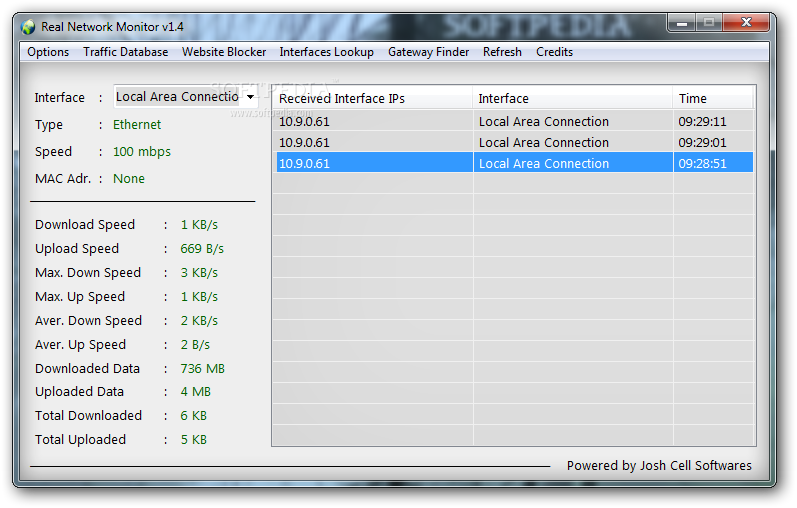
Task: Click the Powered by Josh Cell Softwares text
Action: click(x=659, y=466)
